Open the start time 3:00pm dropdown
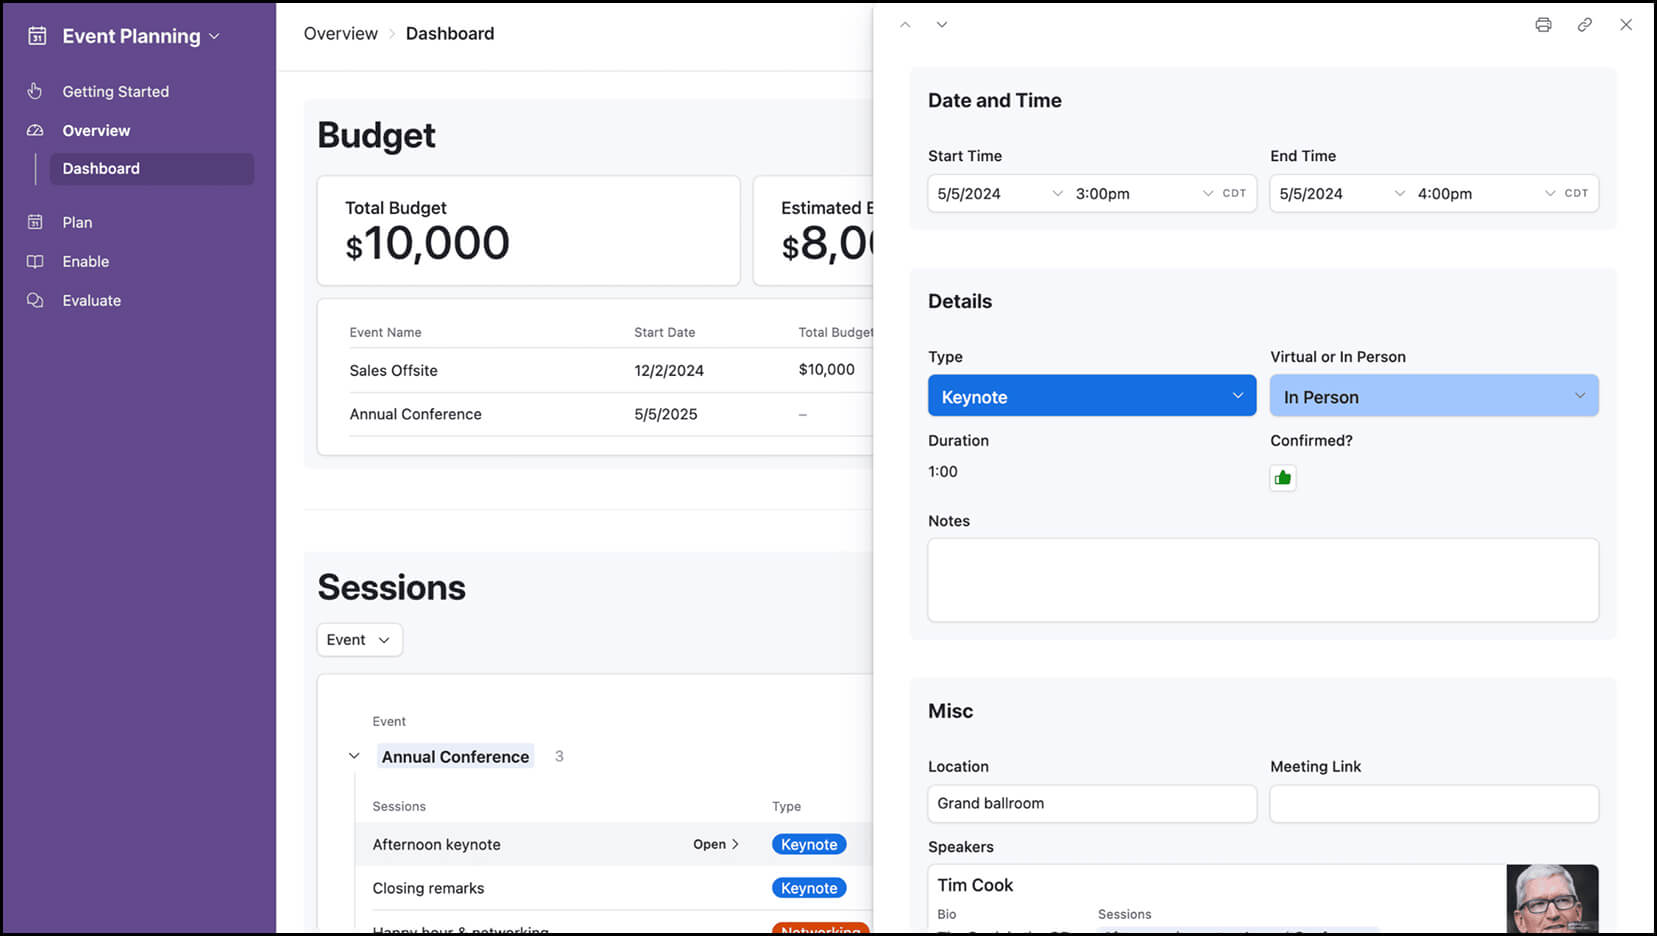1657x936 pixels. coord(1142,194)
